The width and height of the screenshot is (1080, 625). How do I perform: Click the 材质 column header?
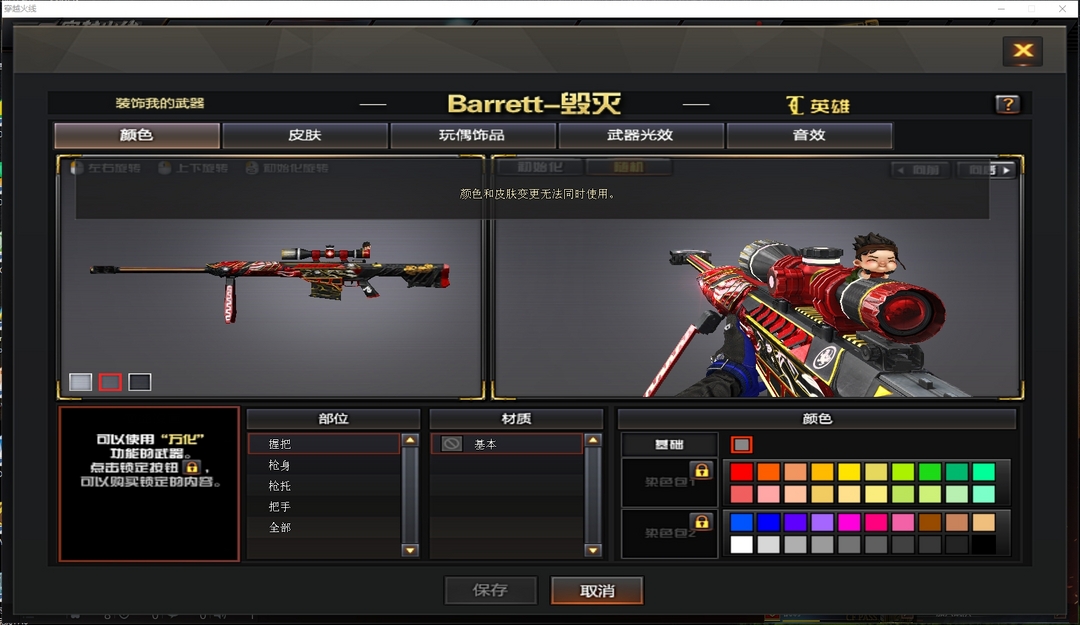coord(517,418)
